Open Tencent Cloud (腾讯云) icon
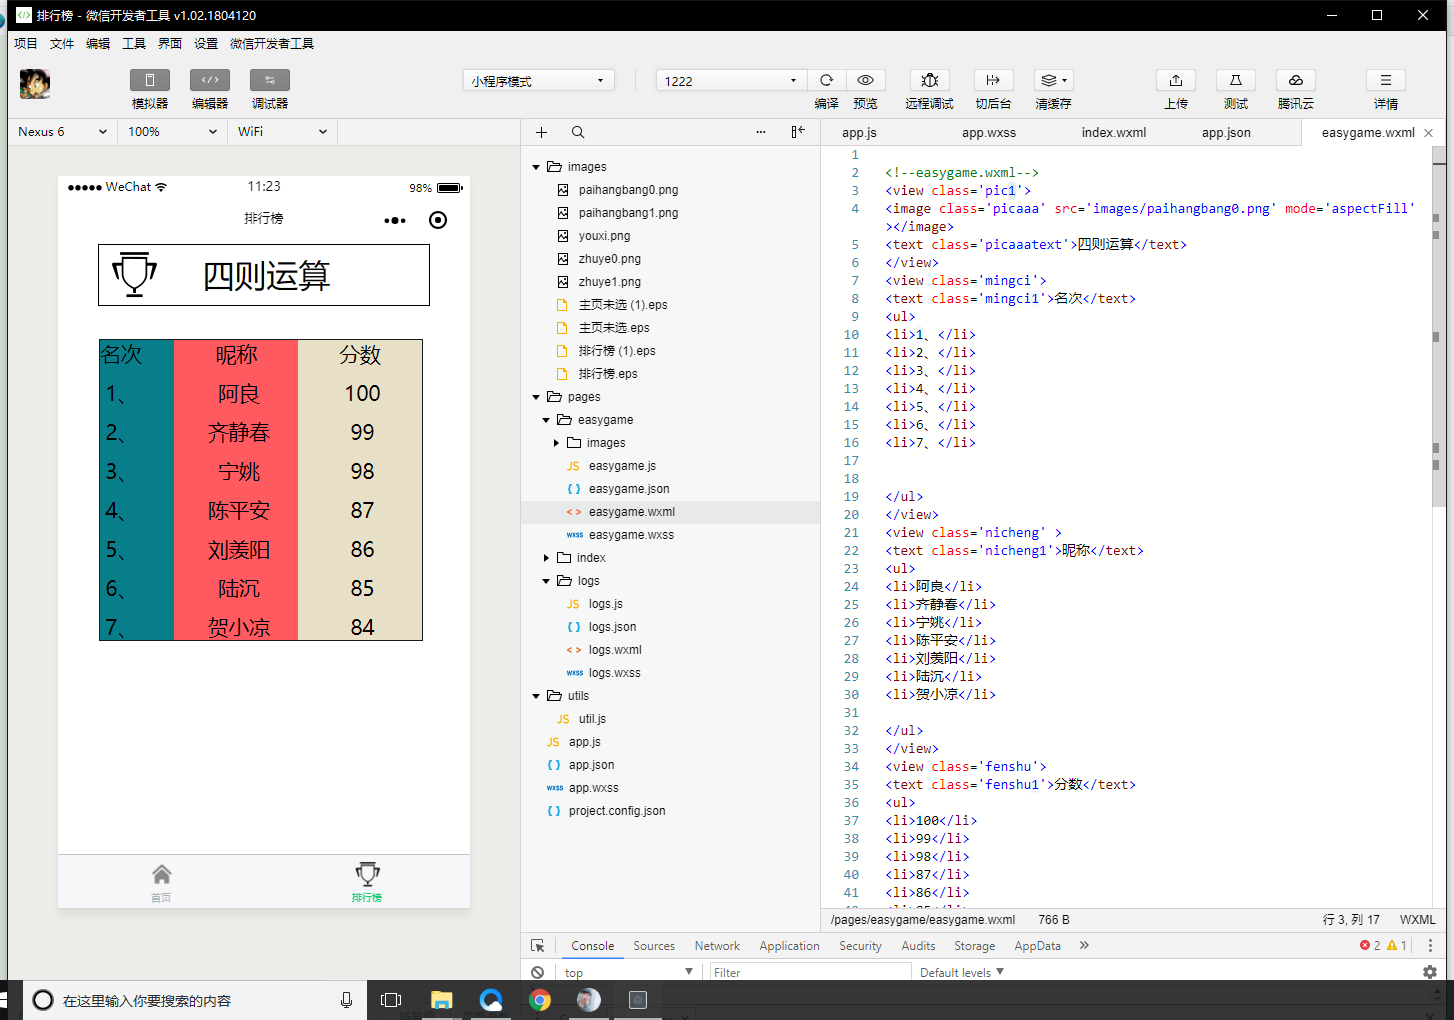Image resolution: width=1454 pixels, height=1020 pixels. [1296, 80]
